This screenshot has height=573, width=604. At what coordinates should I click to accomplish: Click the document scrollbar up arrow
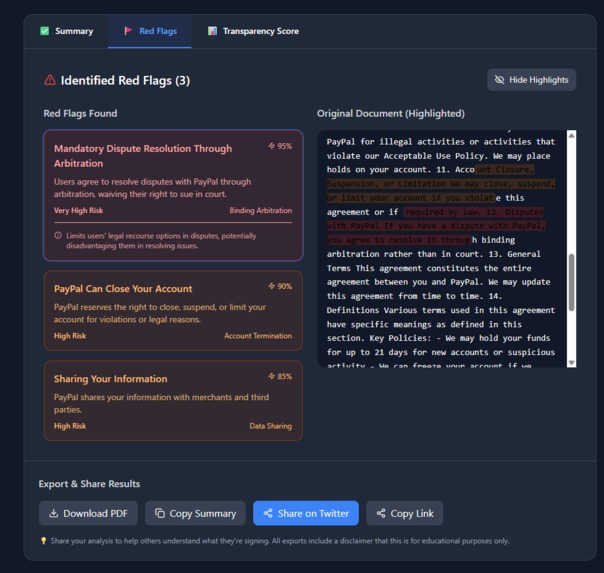[572, 136]
